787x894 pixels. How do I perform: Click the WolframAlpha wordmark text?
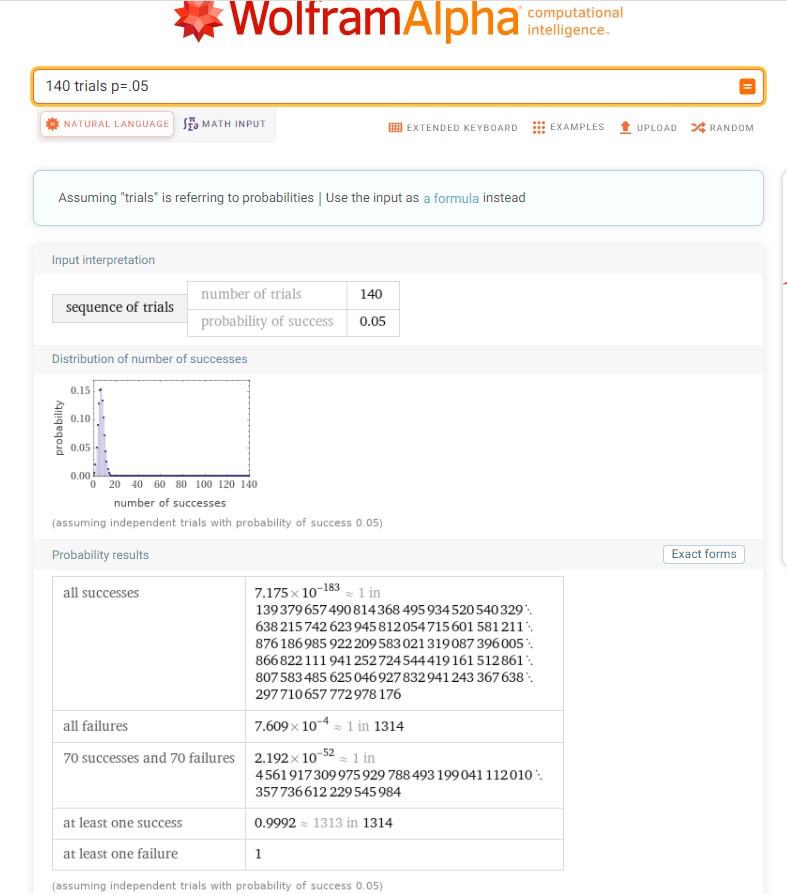tap(374, 20)
